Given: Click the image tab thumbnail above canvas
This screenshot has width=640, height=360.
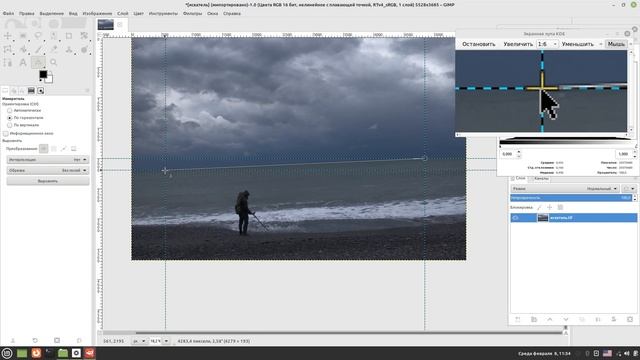Looking at the screenshot, I should pos(106,24).
